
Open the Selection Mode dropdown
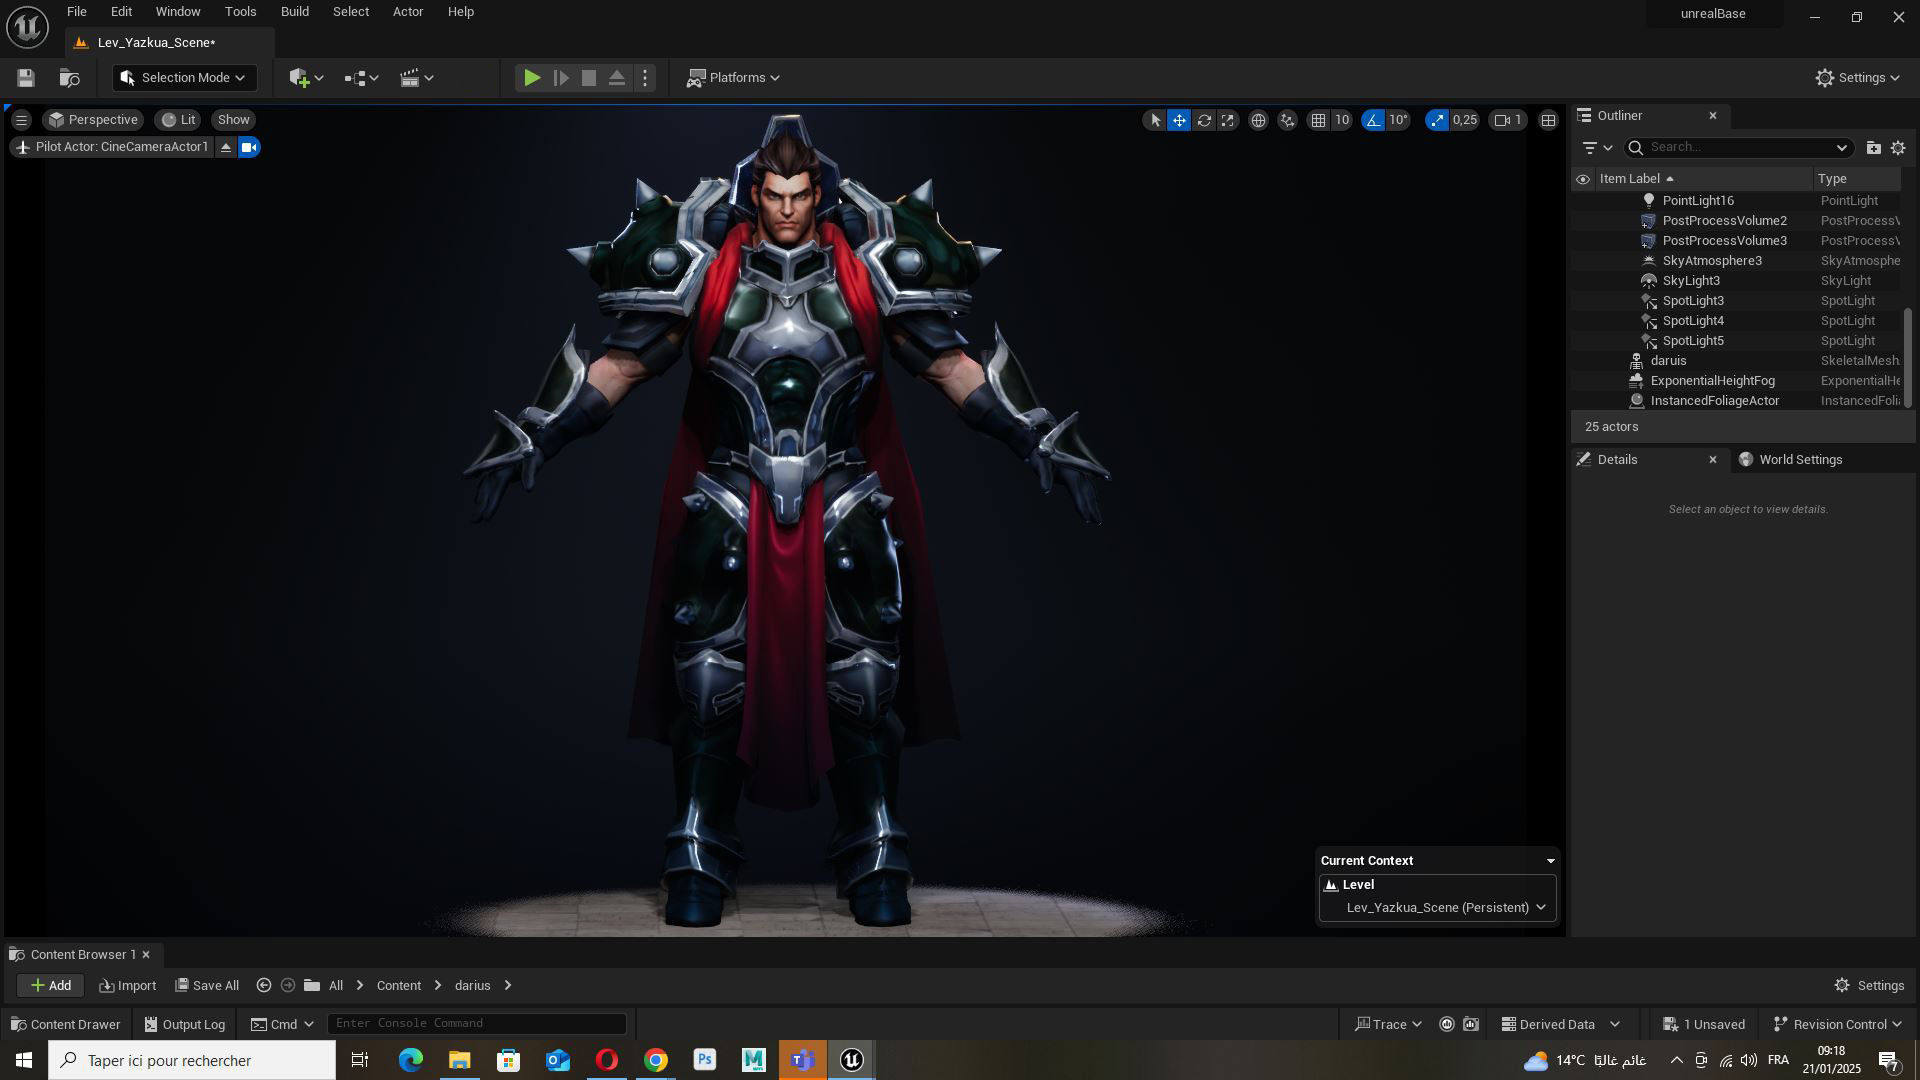[184, 78]
